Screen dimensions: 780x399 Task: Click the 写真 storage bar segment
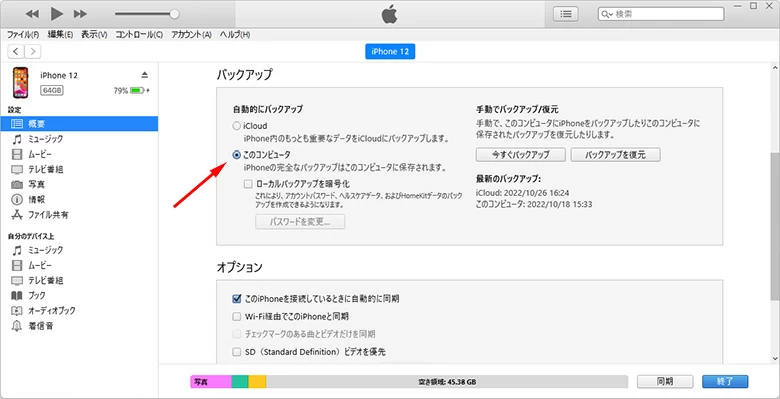point(211,382)
